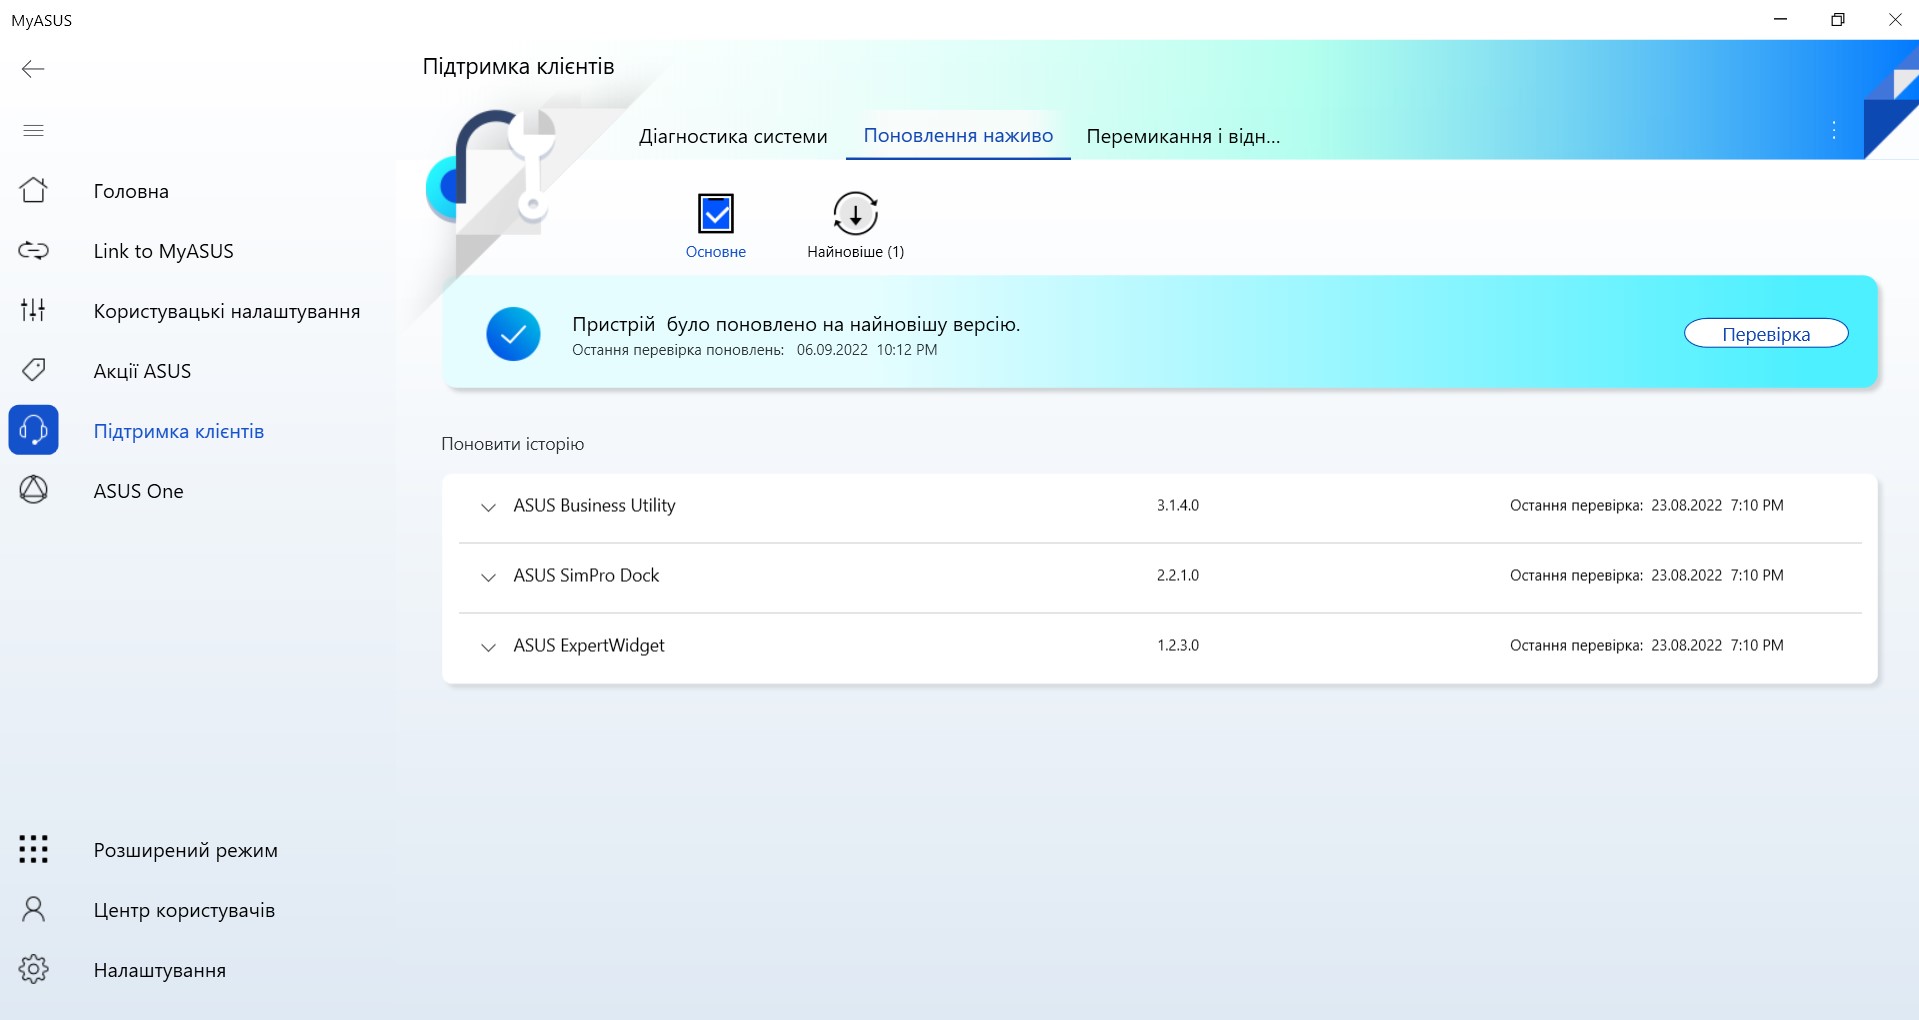
Task: Toggle the hamburger navigation menu
Action: (x=33, y=130)
